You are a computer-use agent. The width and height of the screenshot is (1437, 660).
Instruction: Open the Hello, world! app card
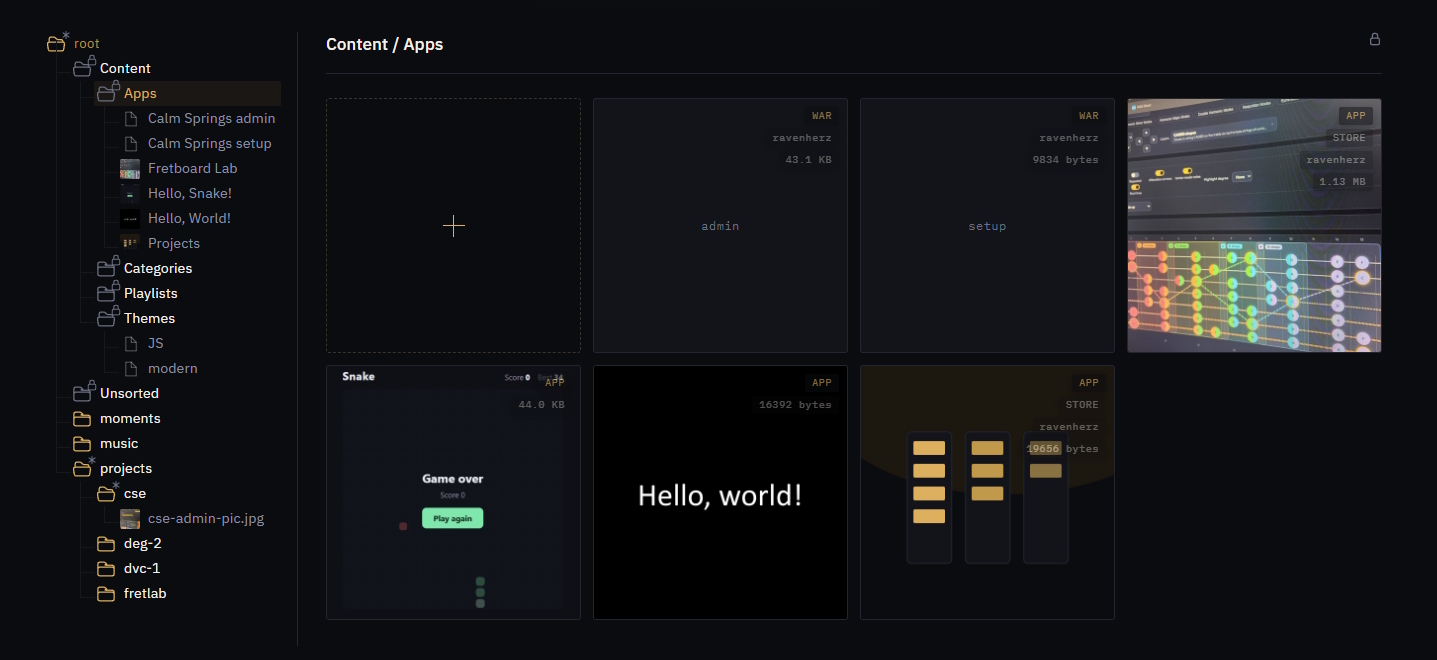click(720, 492)
